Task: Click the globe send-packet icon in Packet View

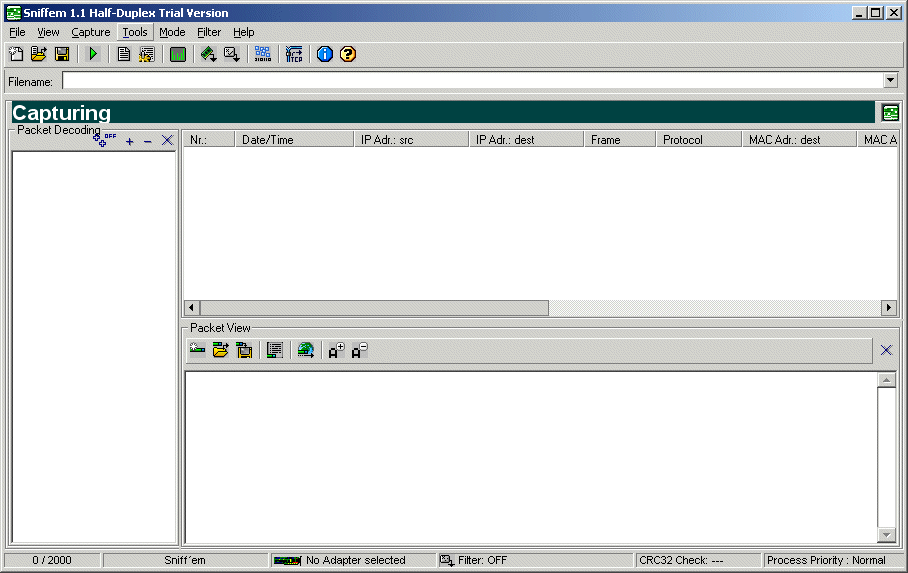Action: coord(306,350)
